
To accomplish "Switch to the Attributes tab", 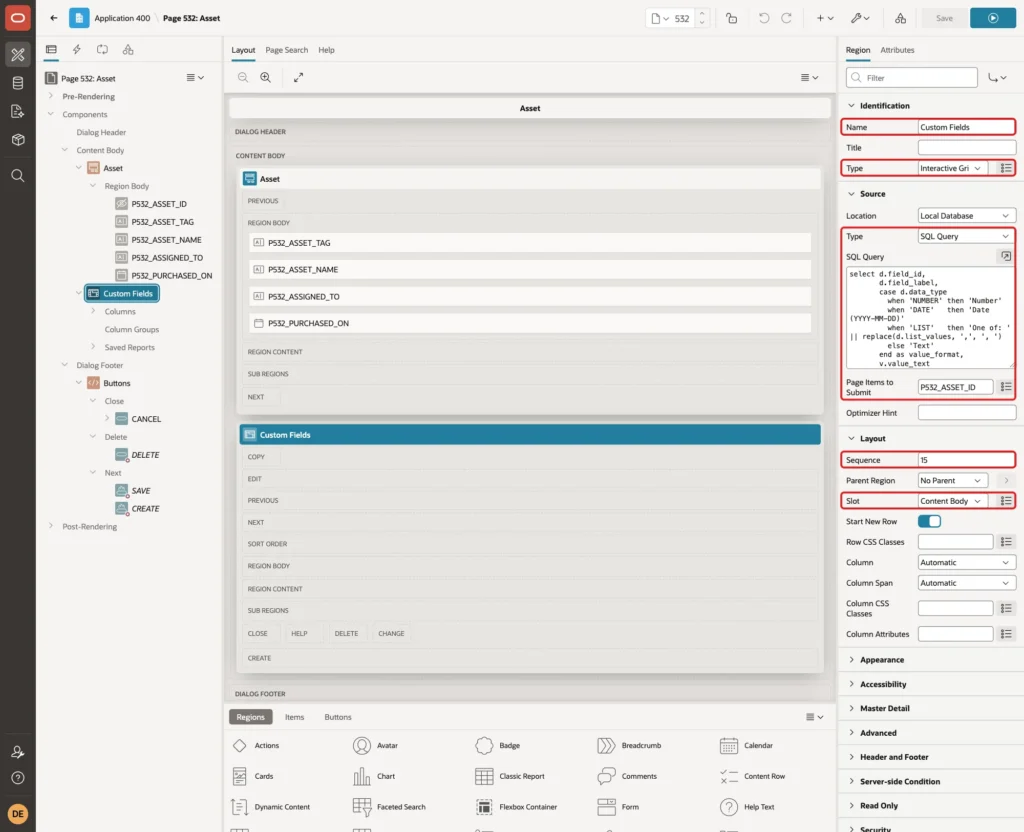I will (x=897, y=50).
